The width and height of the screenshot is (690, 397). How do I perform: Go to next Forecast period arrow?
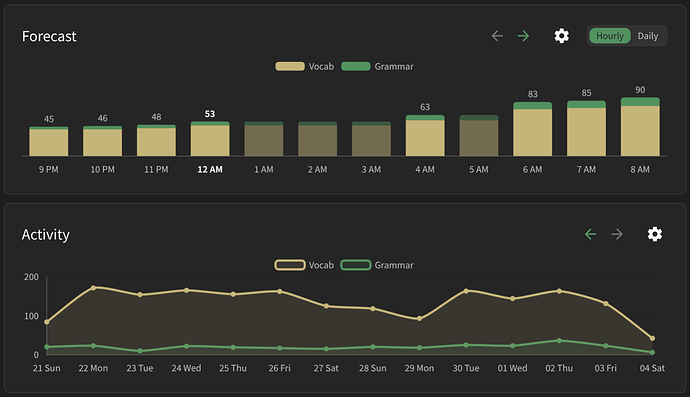tap(523, 36)
